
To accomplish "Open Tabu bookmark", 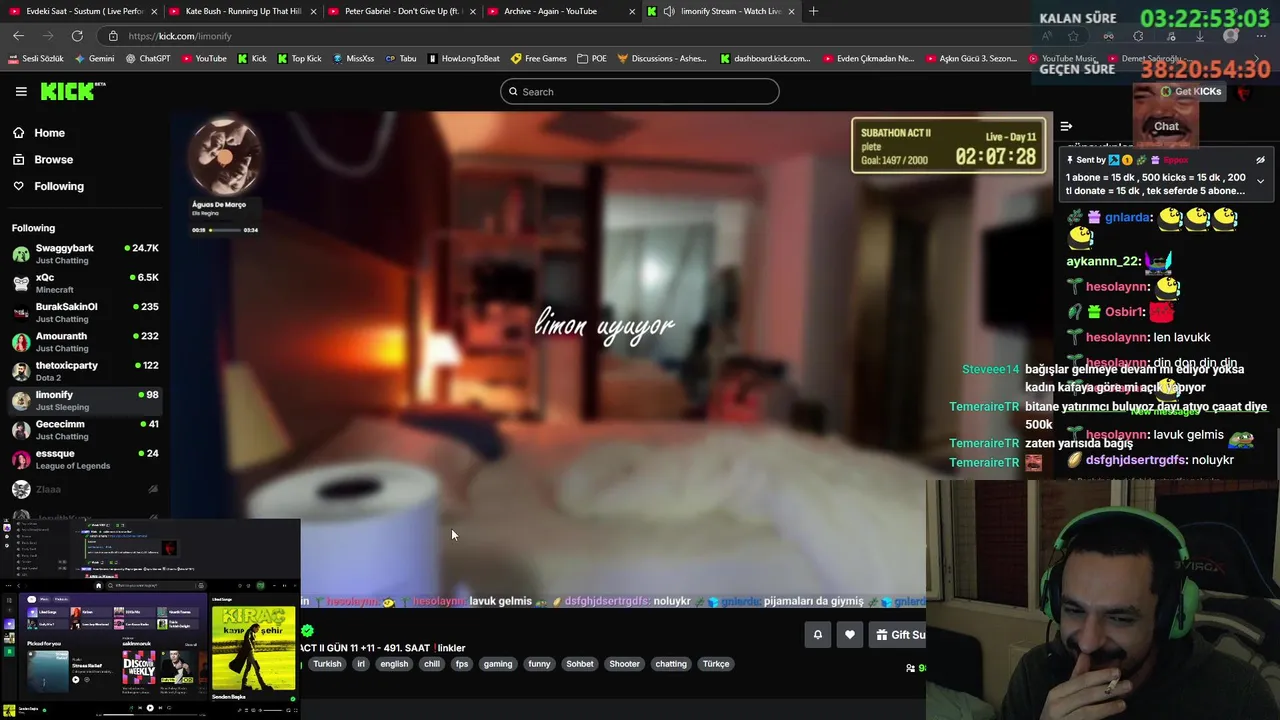I will click(x=401, y=59).
